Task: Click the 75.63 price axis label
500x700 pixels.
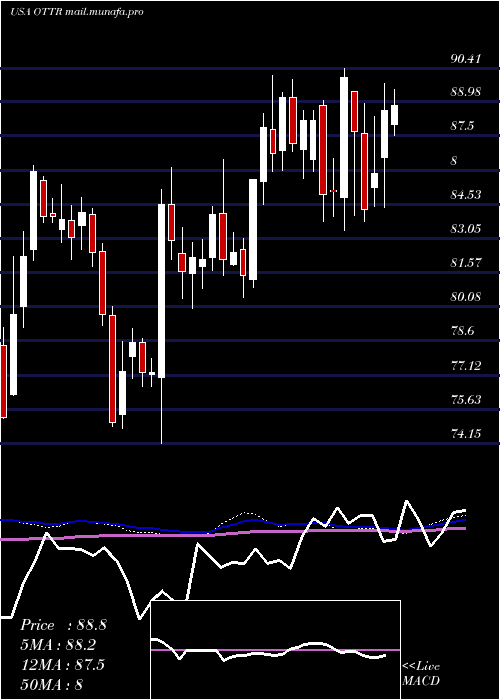Action: (466, 399)
